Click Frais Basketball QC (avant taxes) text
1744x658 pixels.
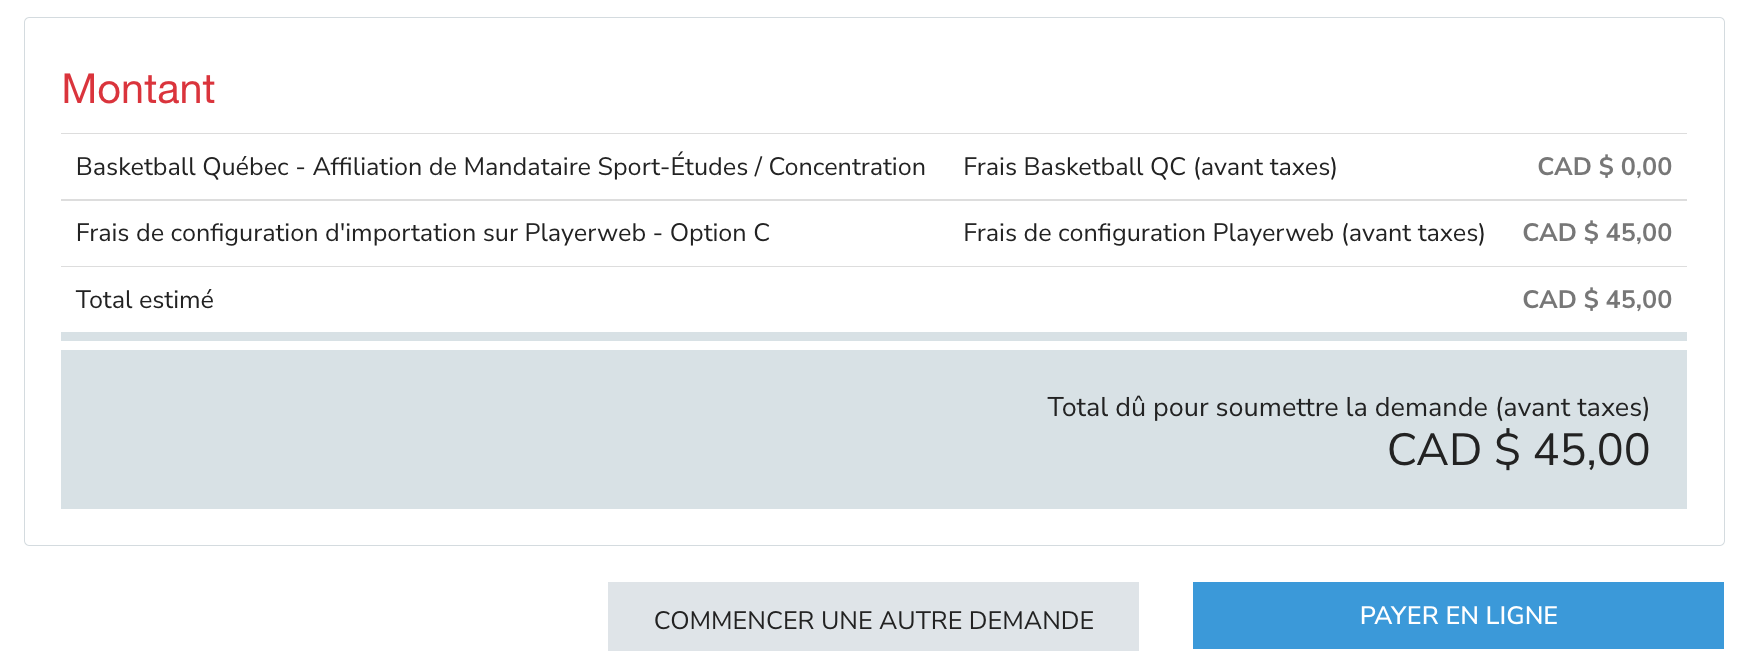[x=1150, y=167]
